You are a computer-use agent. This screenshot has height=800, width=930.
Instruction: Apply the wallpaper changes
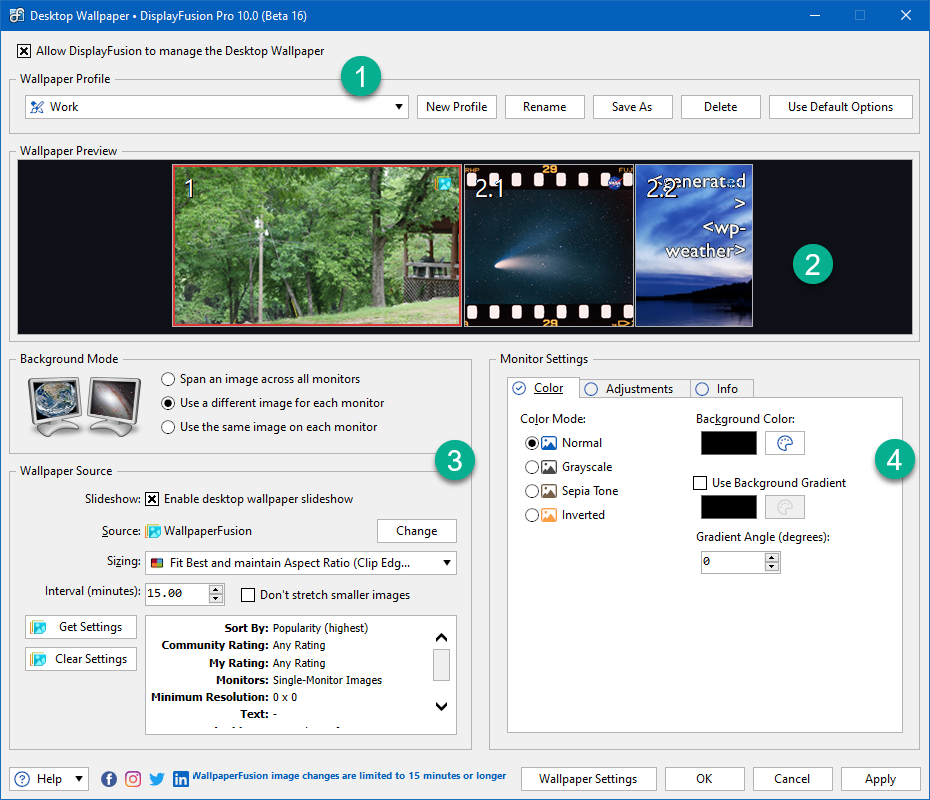coord(880,779)
